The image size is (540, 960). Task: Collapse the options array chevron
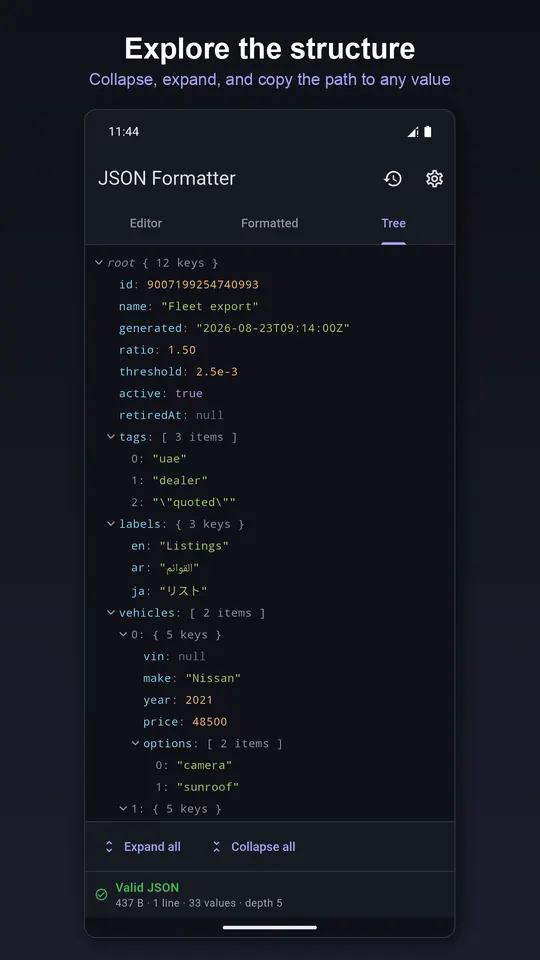coord(135,743)
